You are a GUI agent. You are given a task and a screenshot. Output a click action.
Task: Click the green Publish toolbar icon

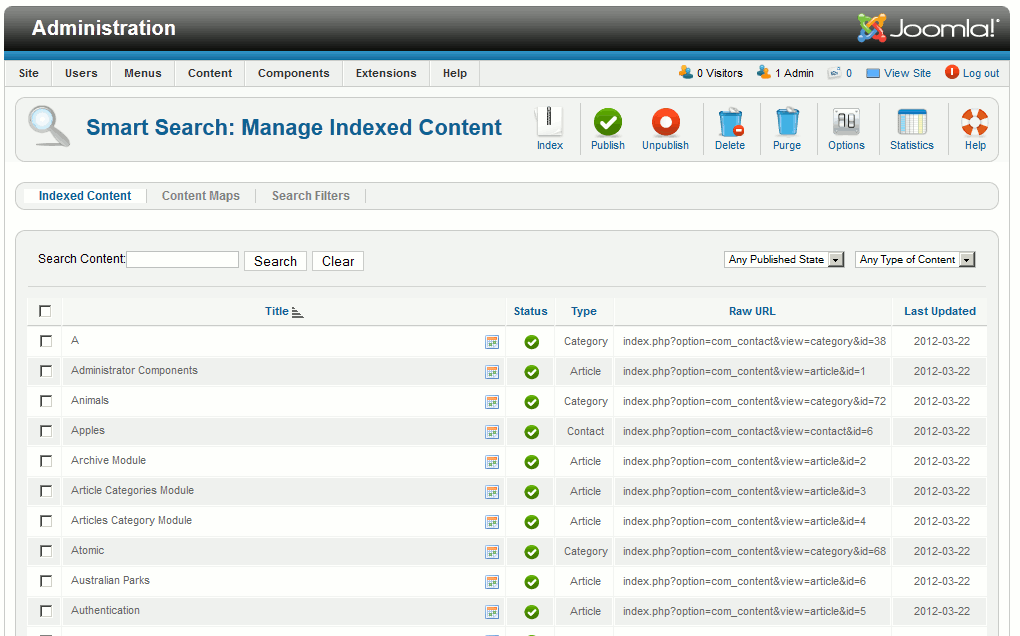coord(607,123)
